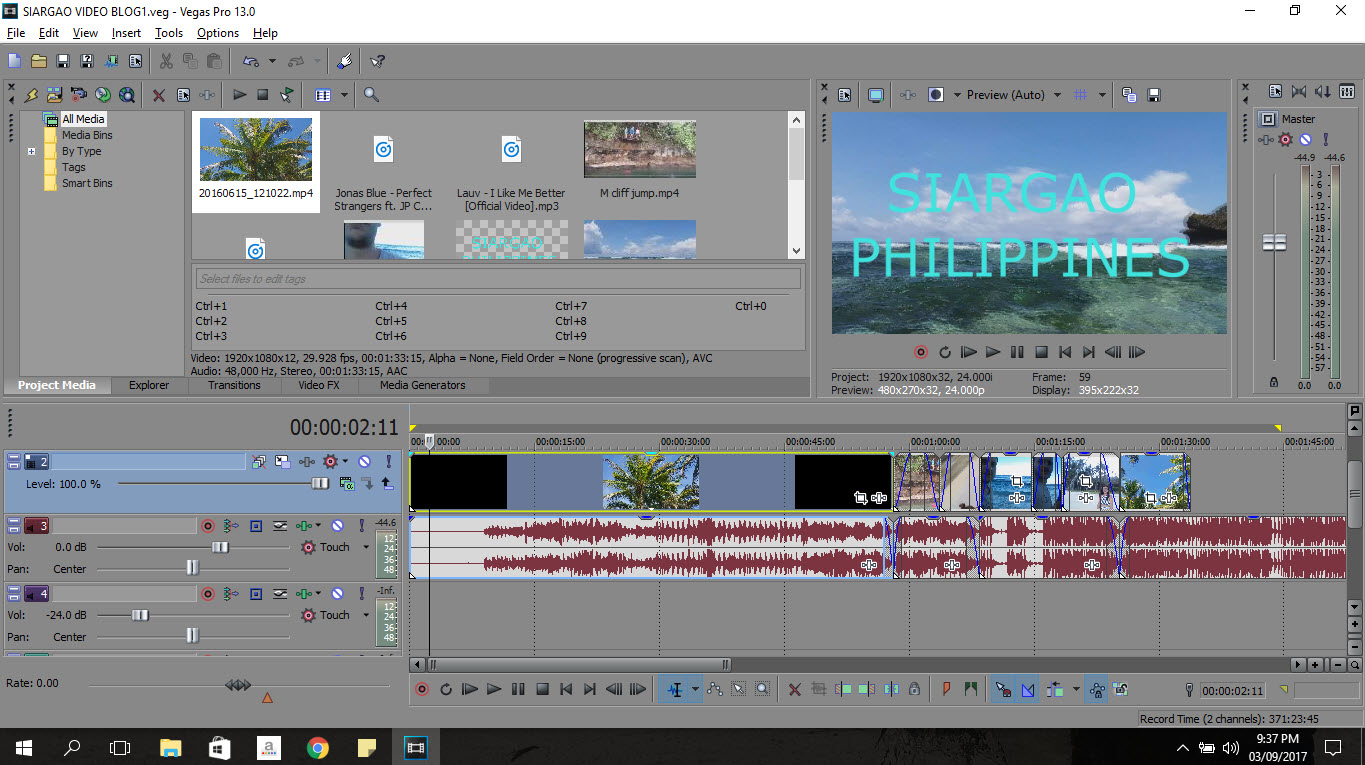
Task: Switch to the Explorer tab
Action: pos(149,385)
